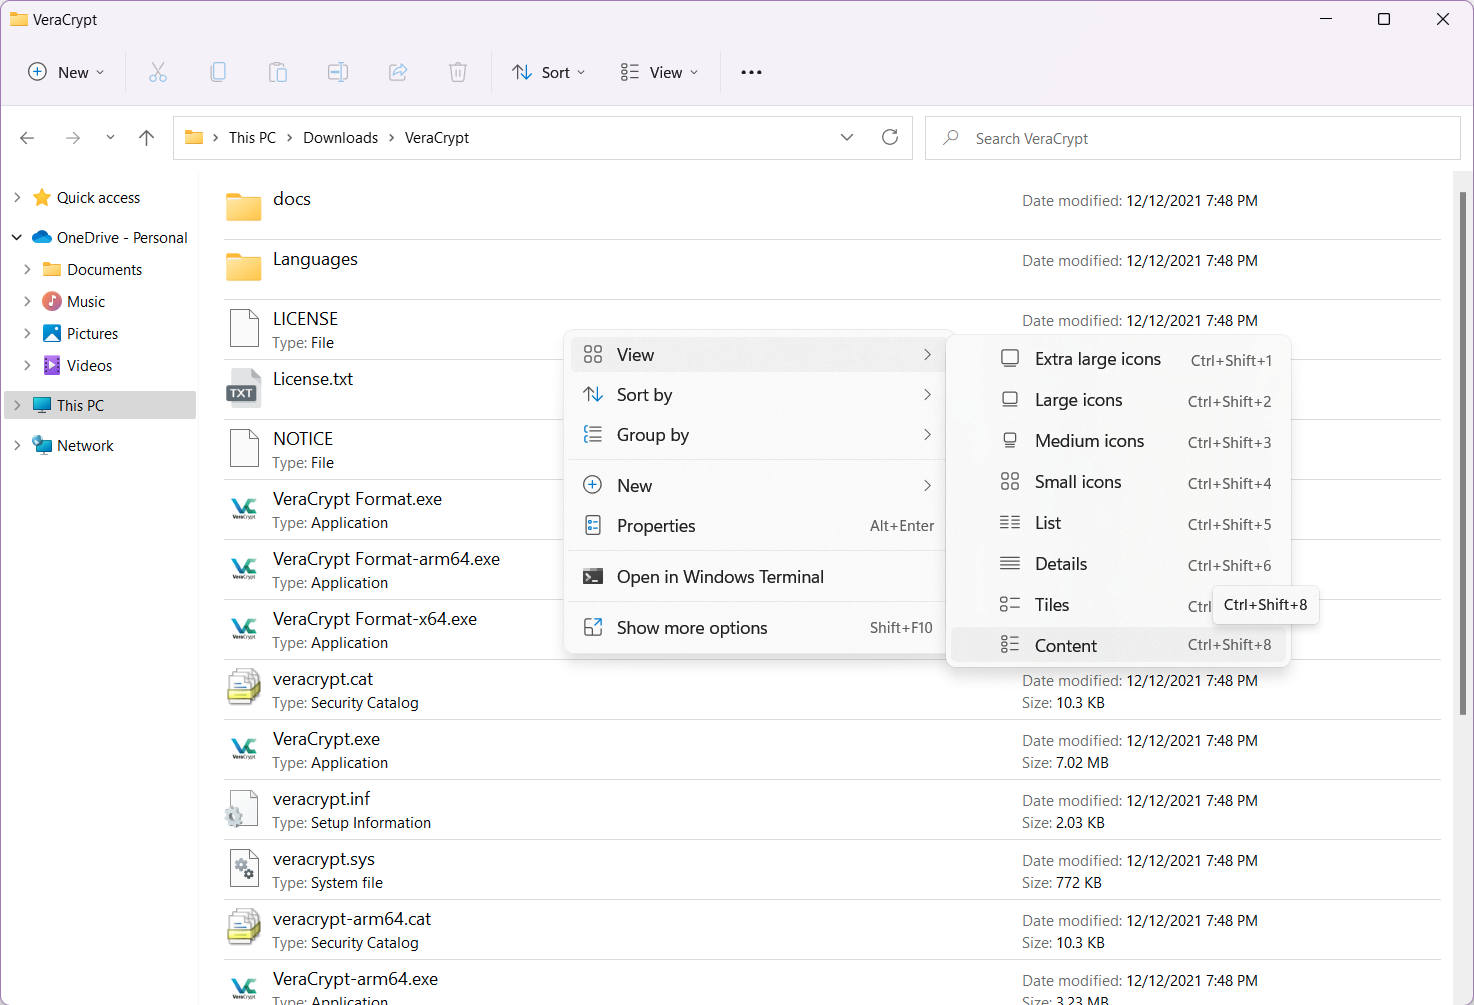The width and height of the screenshot is (1474, 1005).
Task: Expand the Network tree item
Action: tap(17, 444)
